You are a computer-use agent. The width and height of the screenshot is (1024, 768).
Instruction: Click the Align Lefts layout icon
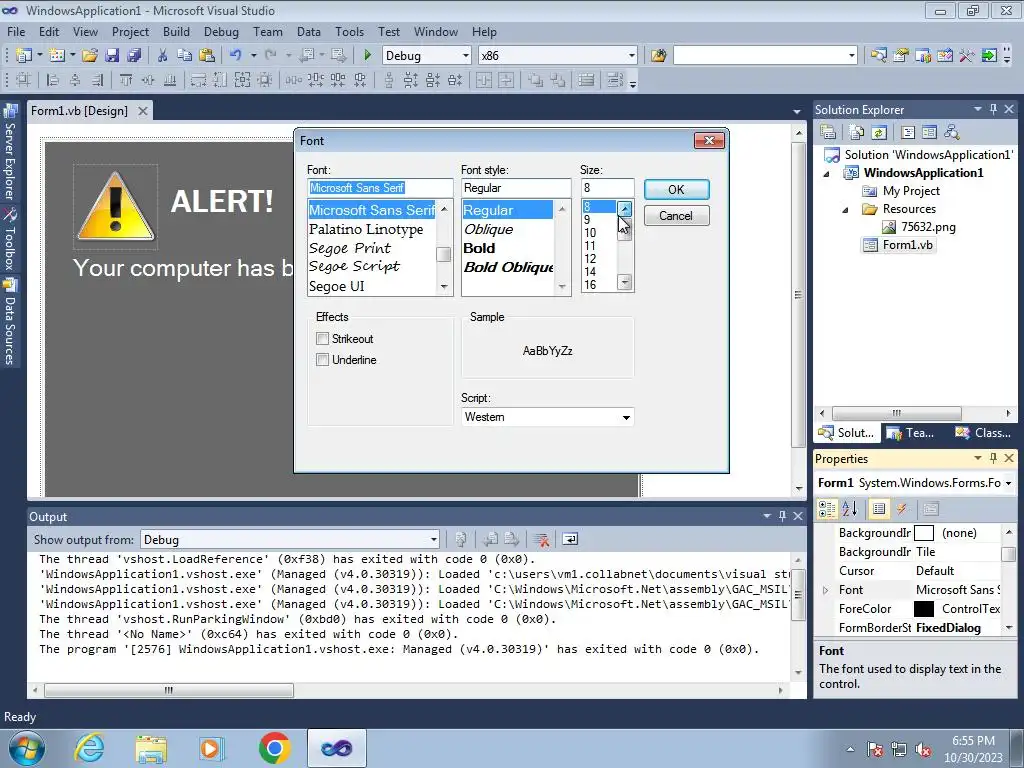pyautogui.click(x=53, y=80)
